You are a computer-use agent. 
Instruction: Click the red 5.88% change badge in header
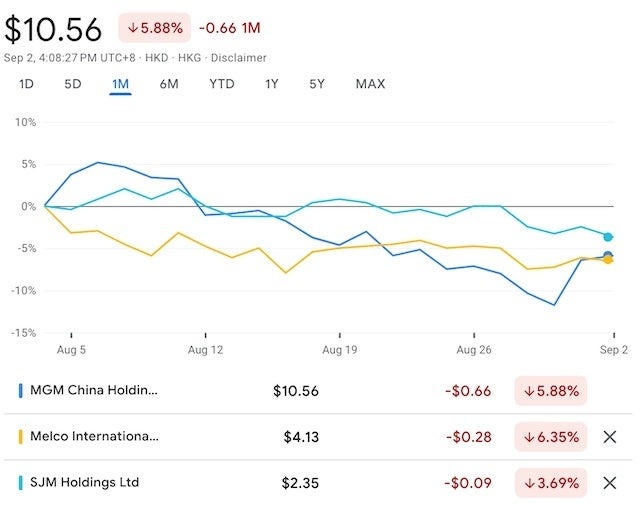pos(155,27)
